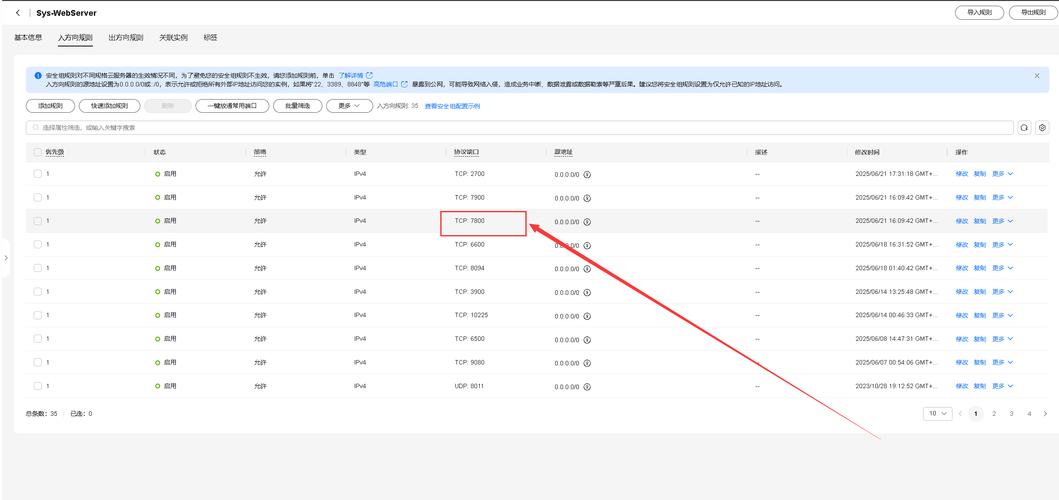1059x500 pixels.
Task: Open table column settings gear icon
Action: pos(1043,128)
